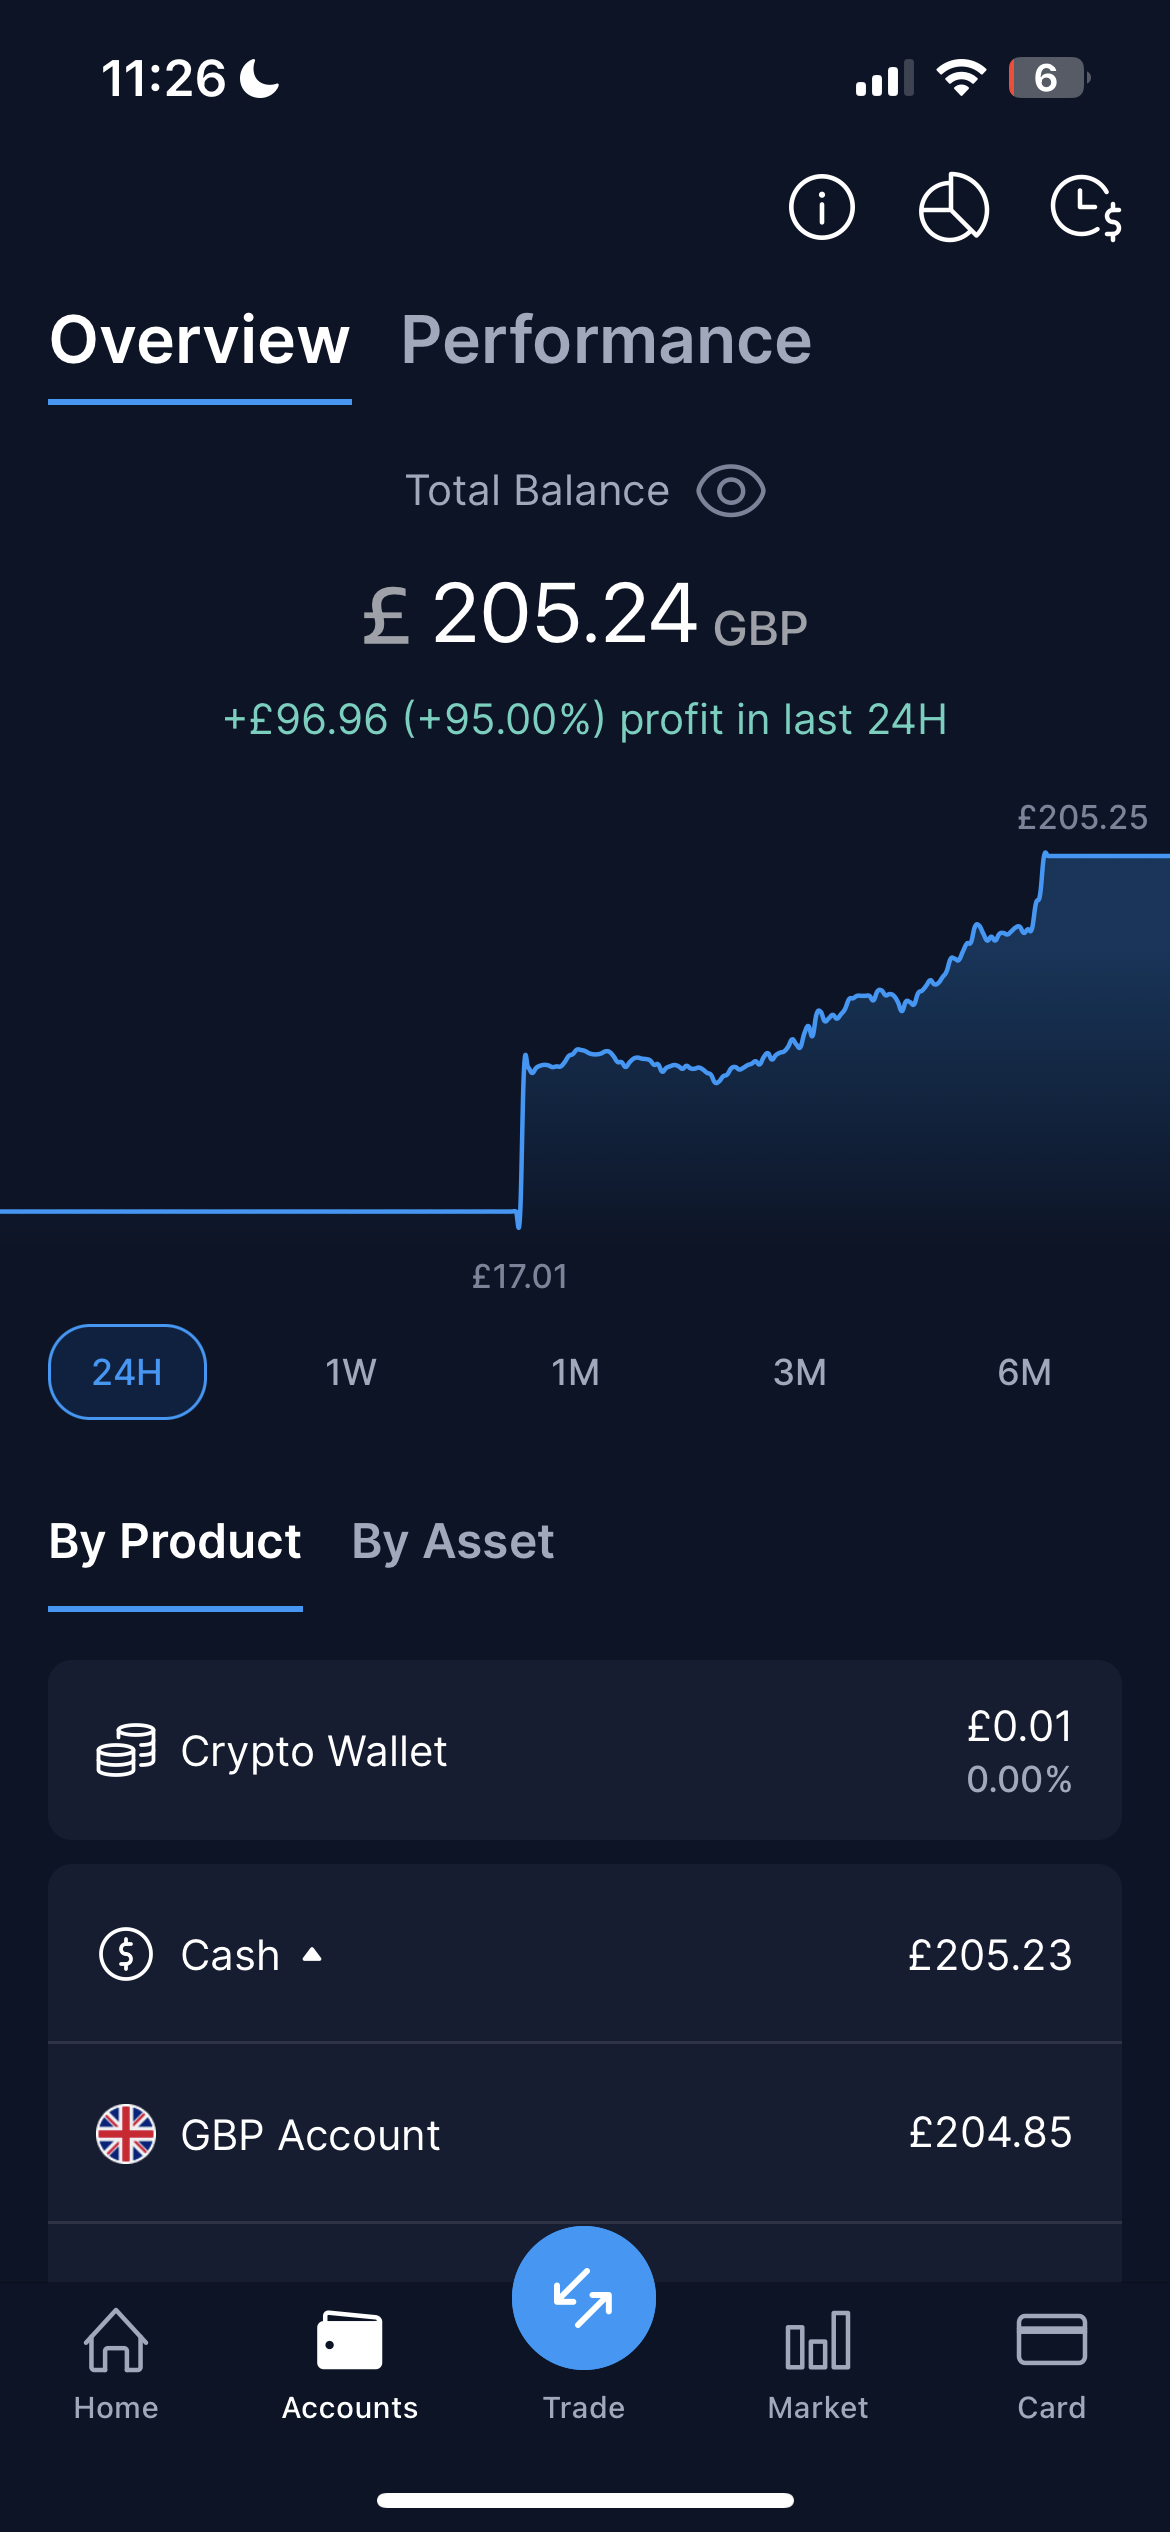Open the pie chart allocation icon
The height and width of the screenshot is (2532, 1170).
(x=953, y=208)
